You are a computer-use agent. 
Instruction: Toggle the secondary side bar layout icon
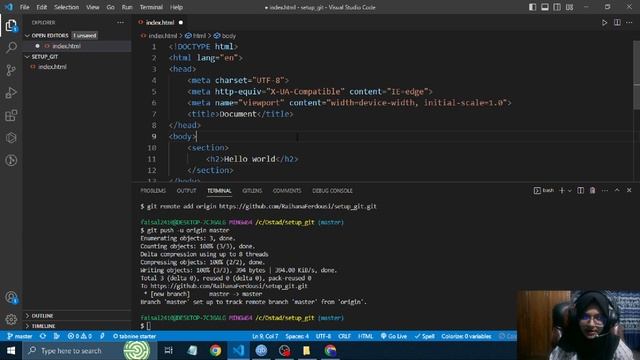click(x=557, y=7)
